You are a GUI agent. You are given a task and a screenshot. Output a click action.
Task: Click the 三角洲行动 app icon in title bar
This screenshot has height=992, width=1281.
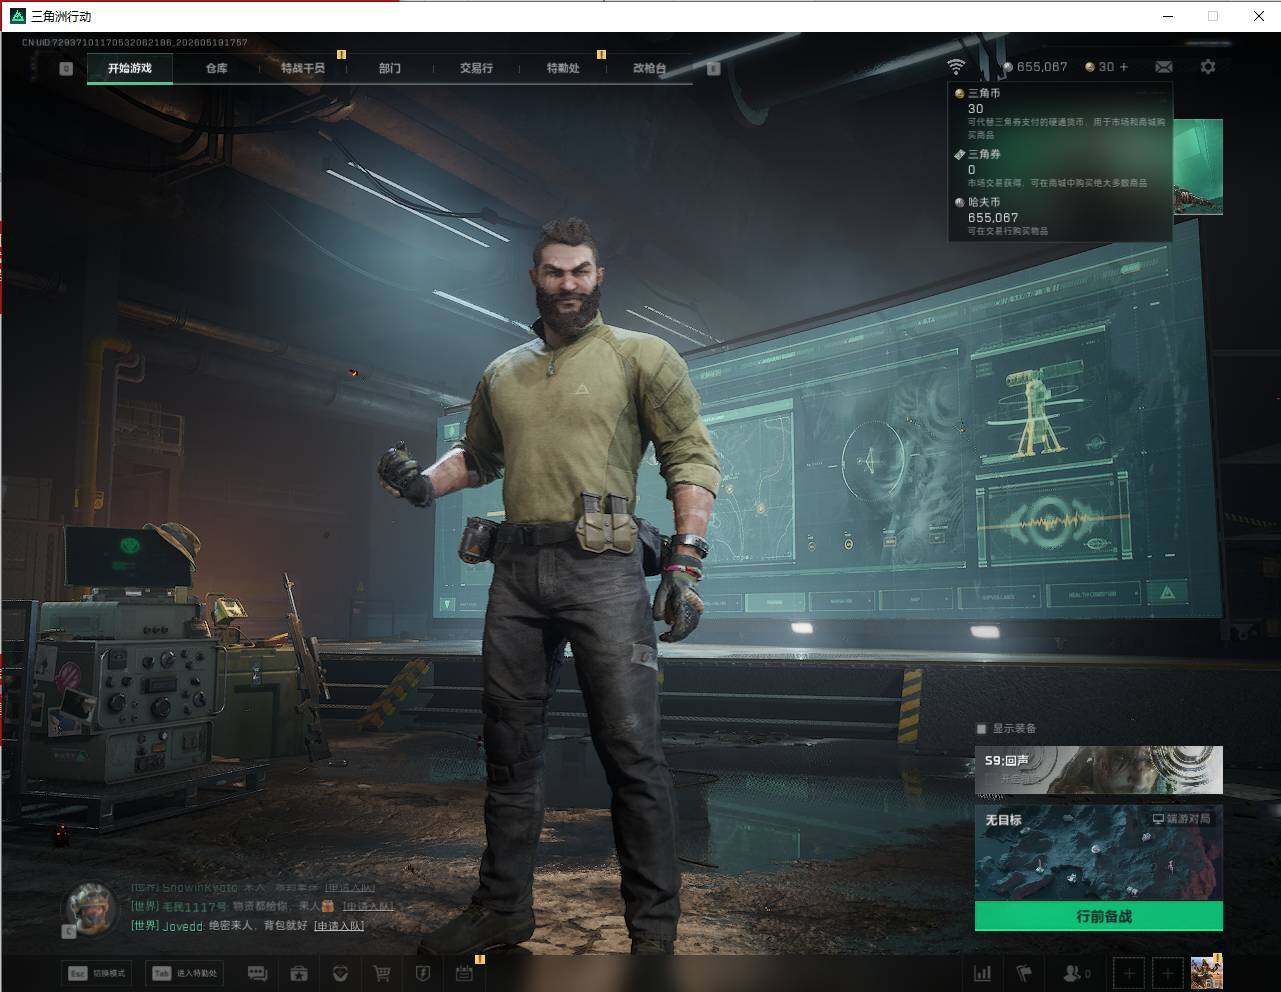click(17, 16)
